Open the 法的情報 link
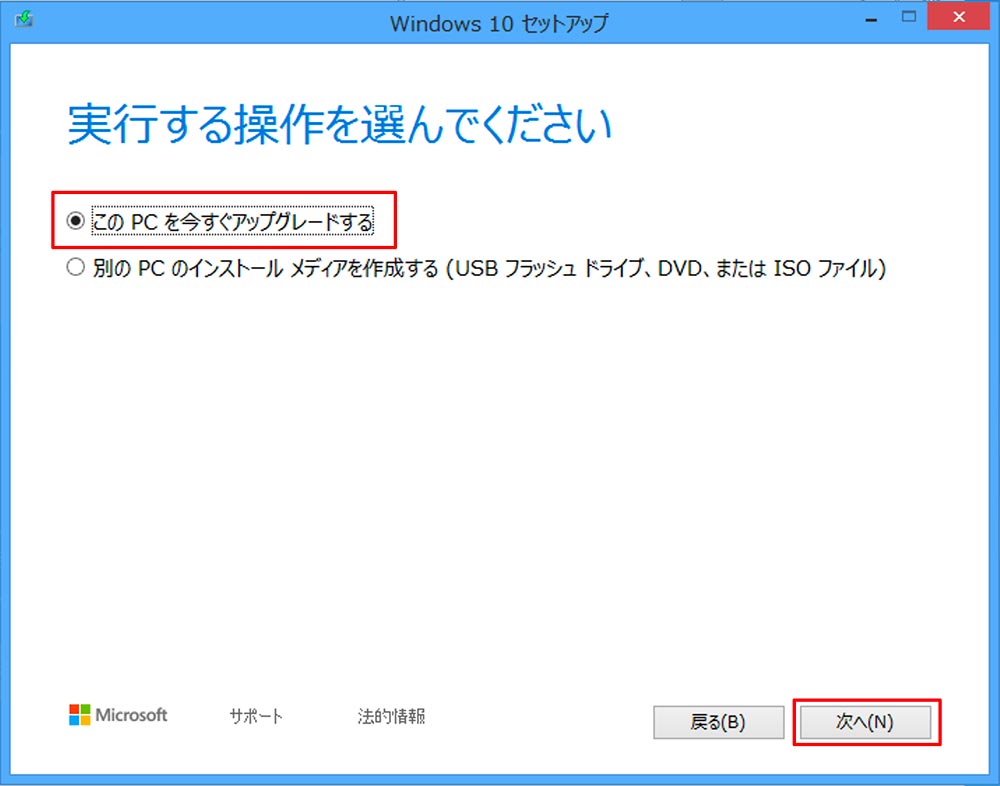1000x786 pixels. (391, 716)
